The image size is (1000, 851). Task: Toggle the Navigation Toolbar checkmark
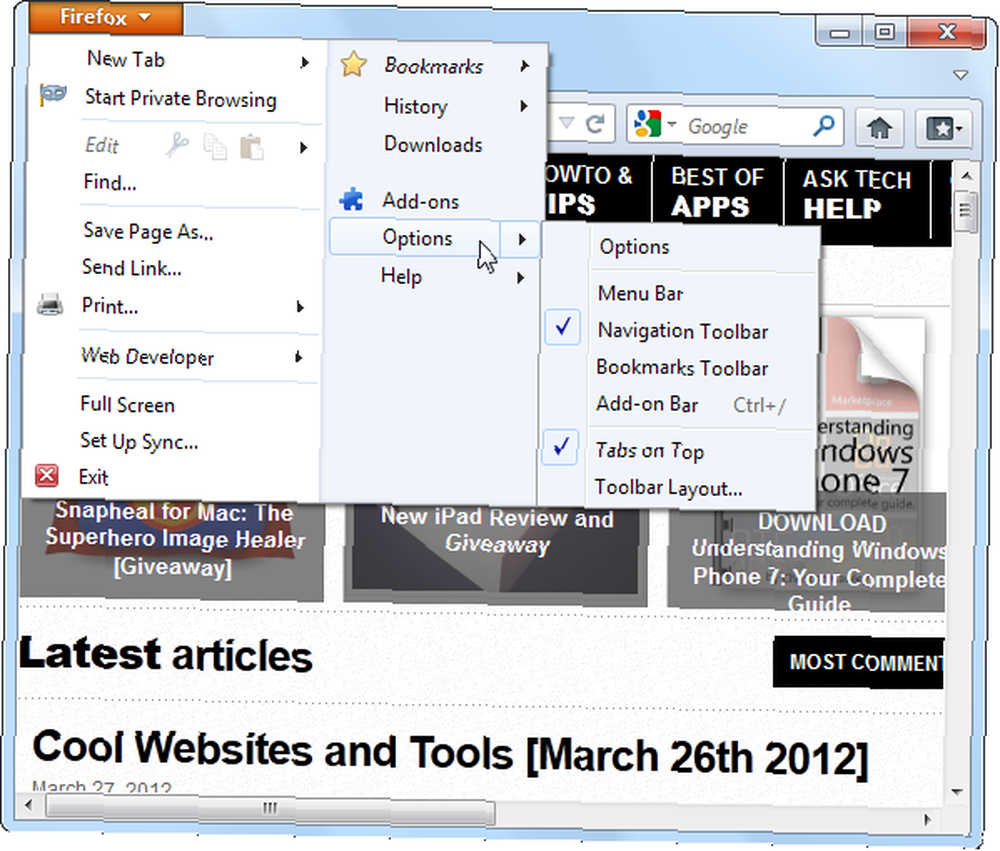point(562,327)
